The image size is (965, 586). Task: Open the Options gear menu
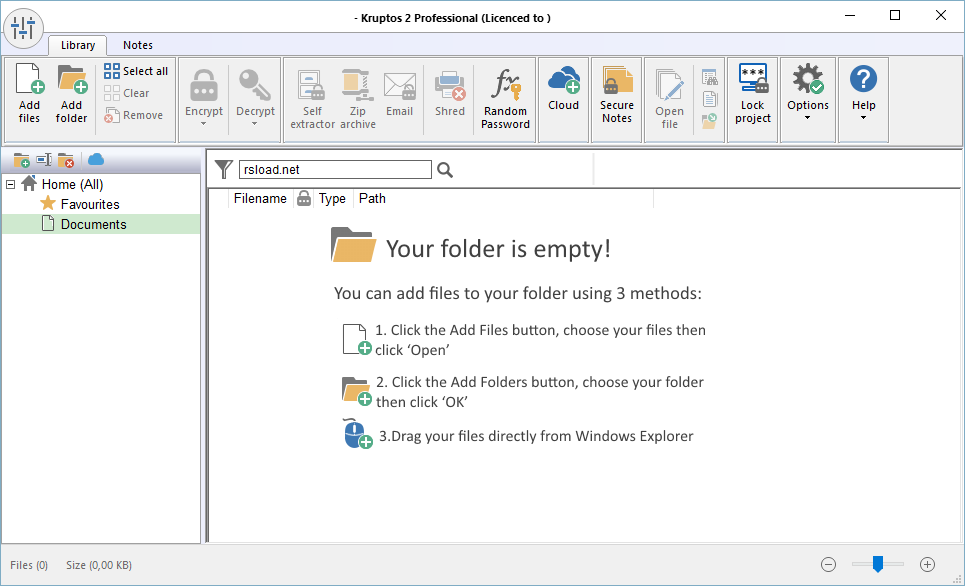click(x=808, y=79)
